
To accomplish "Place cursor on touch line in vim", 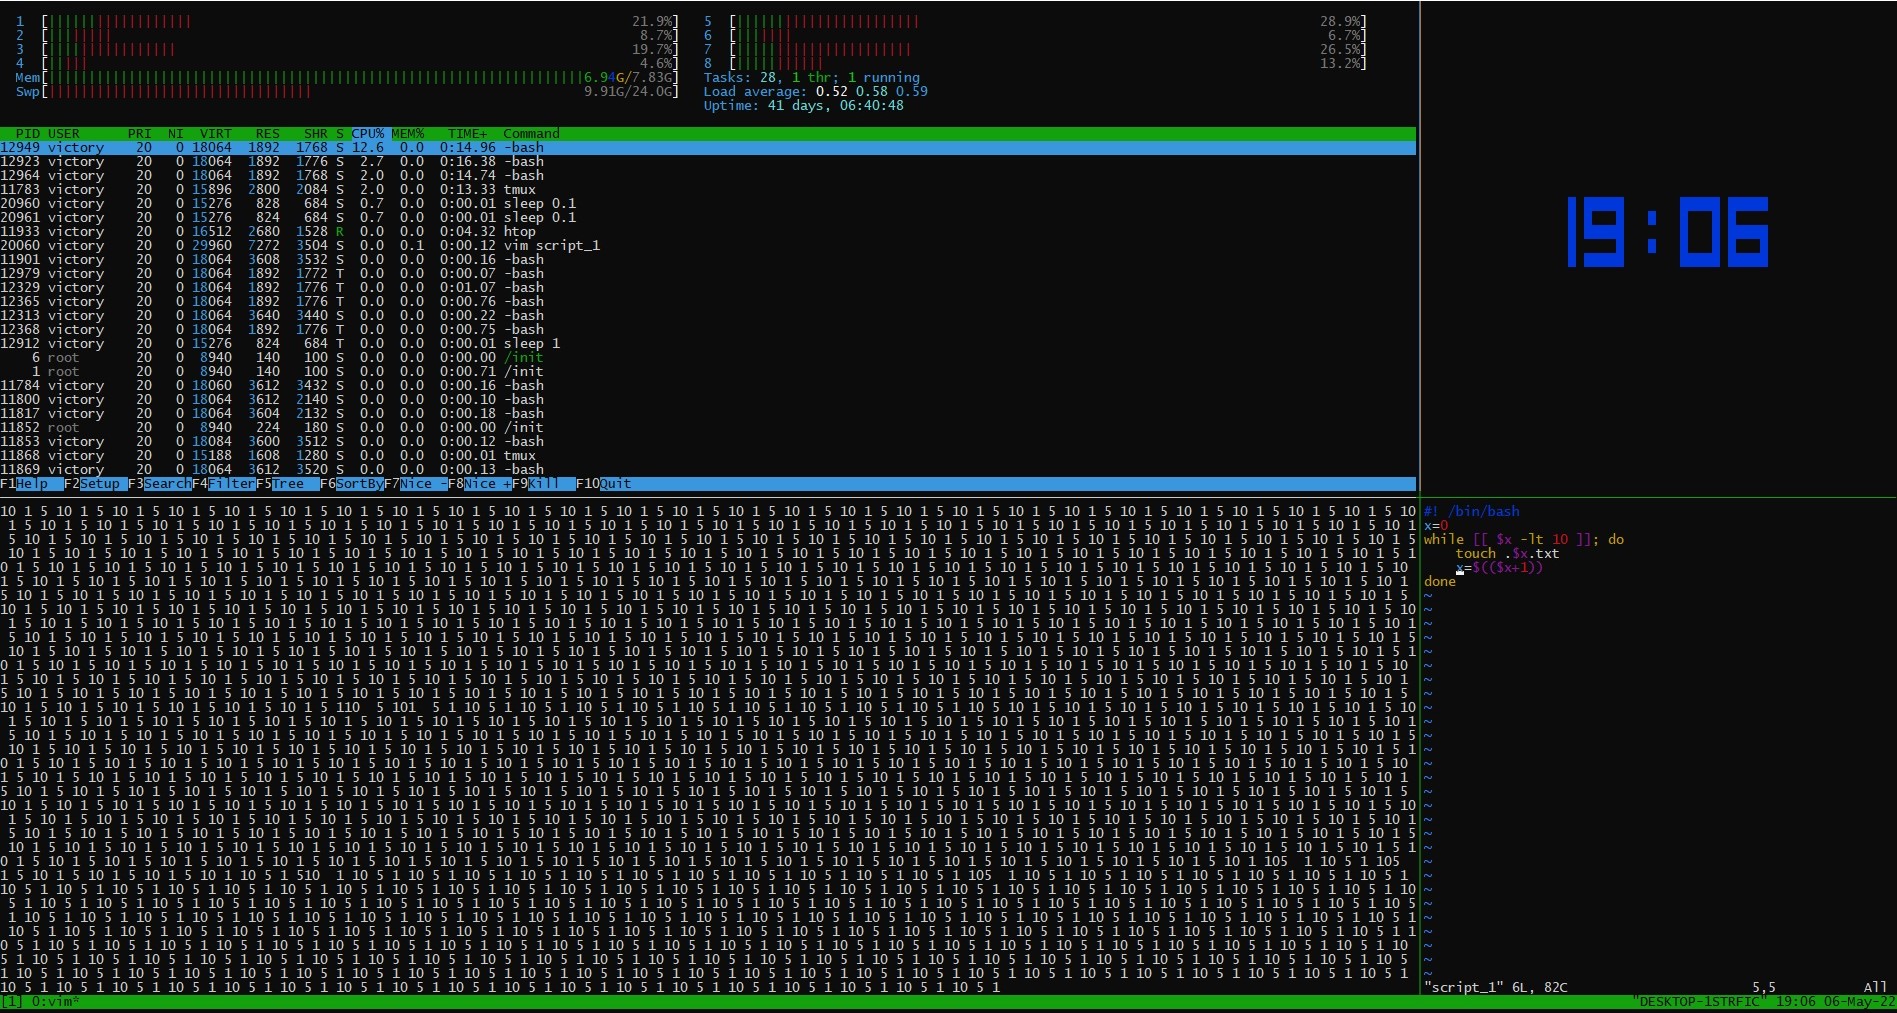I will pyautogui.click(x=1507, y=554).
